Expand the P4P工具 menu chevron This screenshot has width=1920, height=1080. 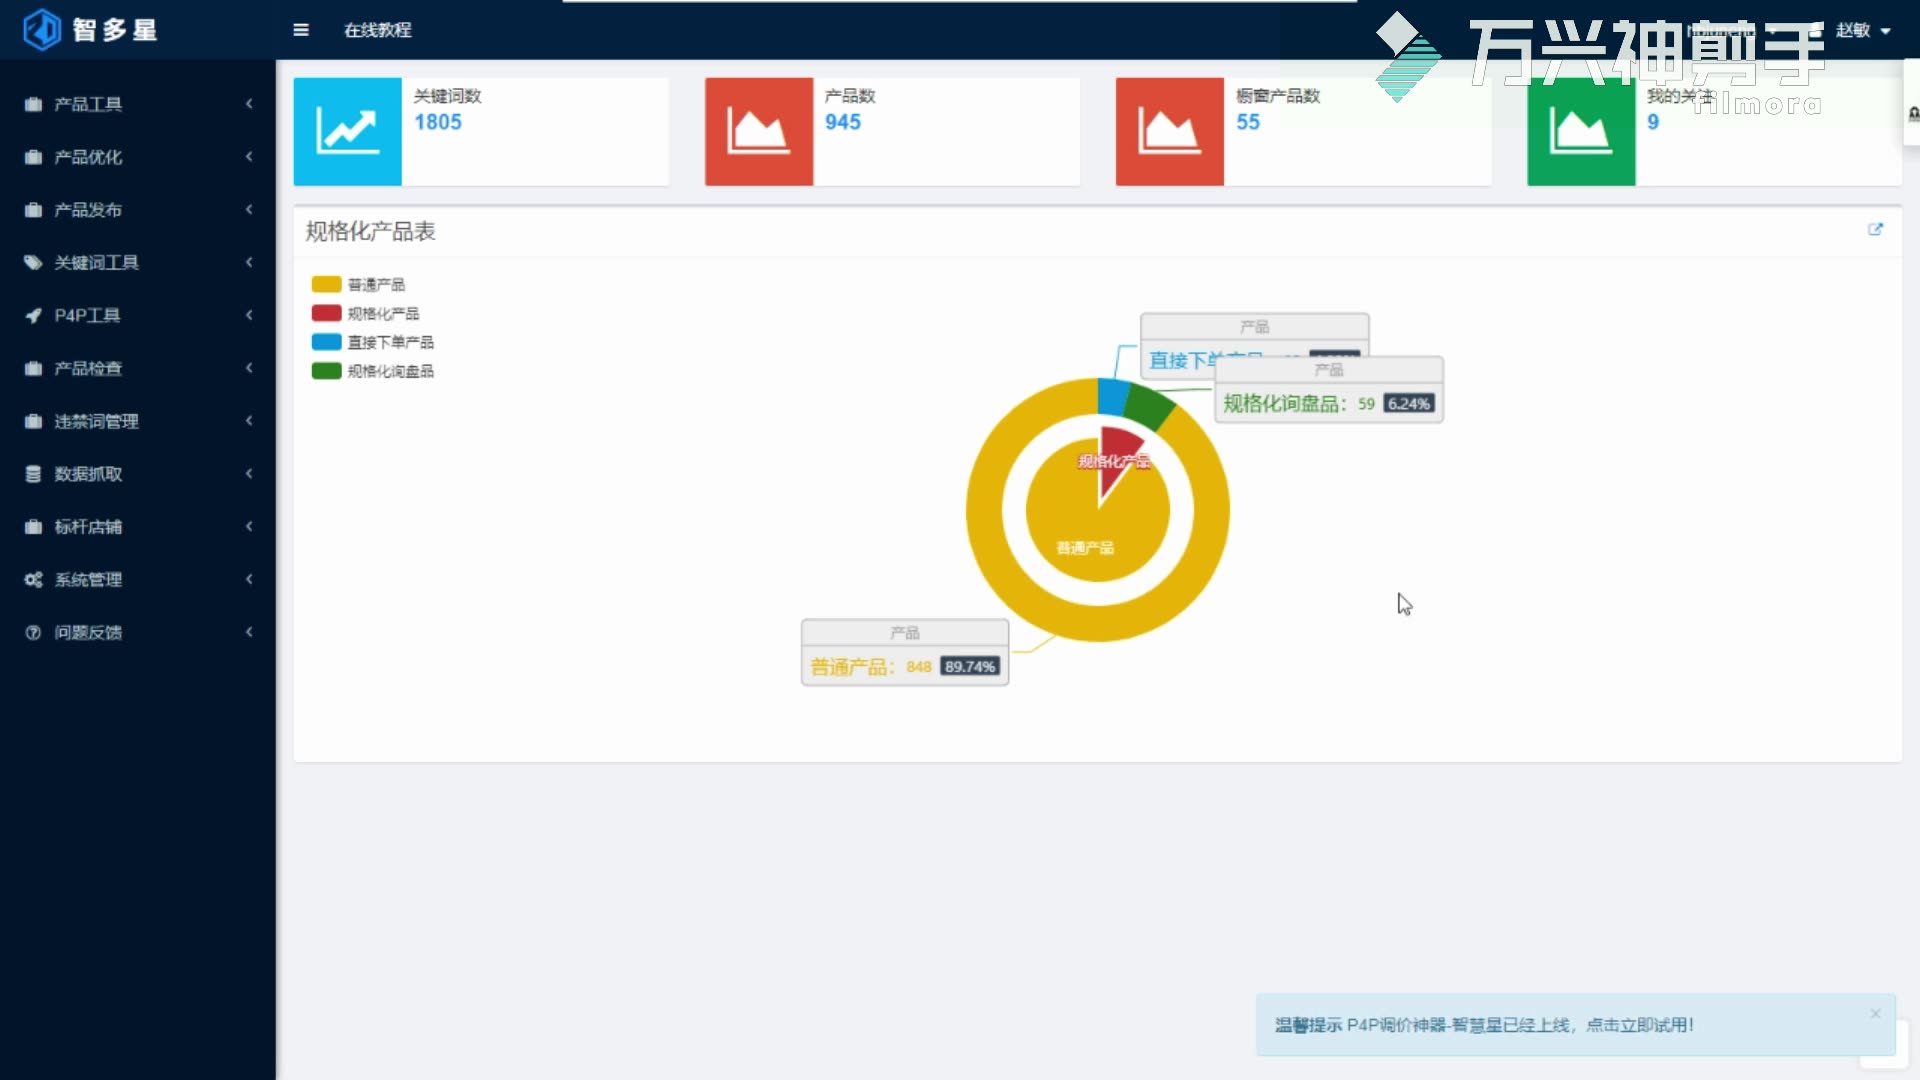click(x=249, y=316)
